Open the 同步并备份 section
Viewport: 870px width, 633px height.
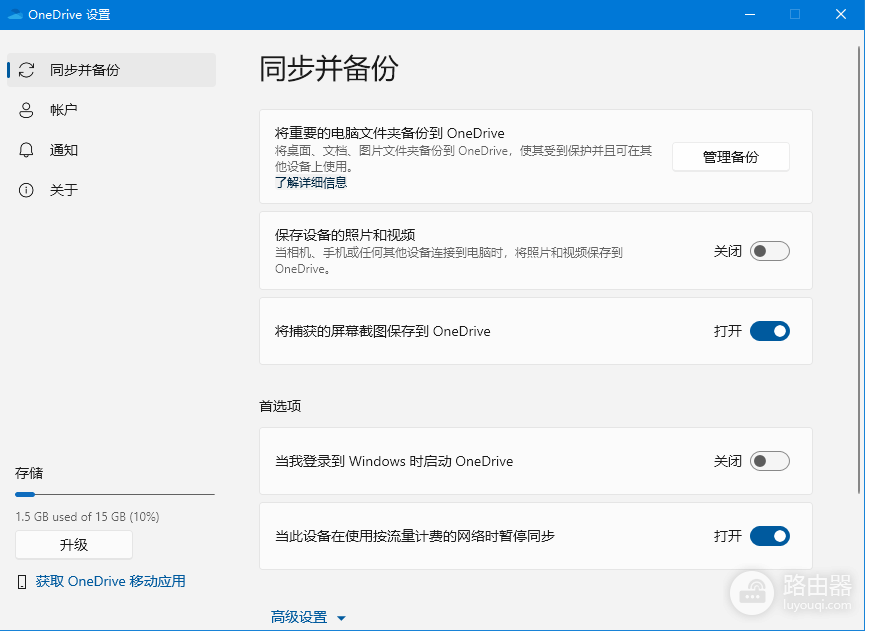pyautogui.click(x=112, y=70)
